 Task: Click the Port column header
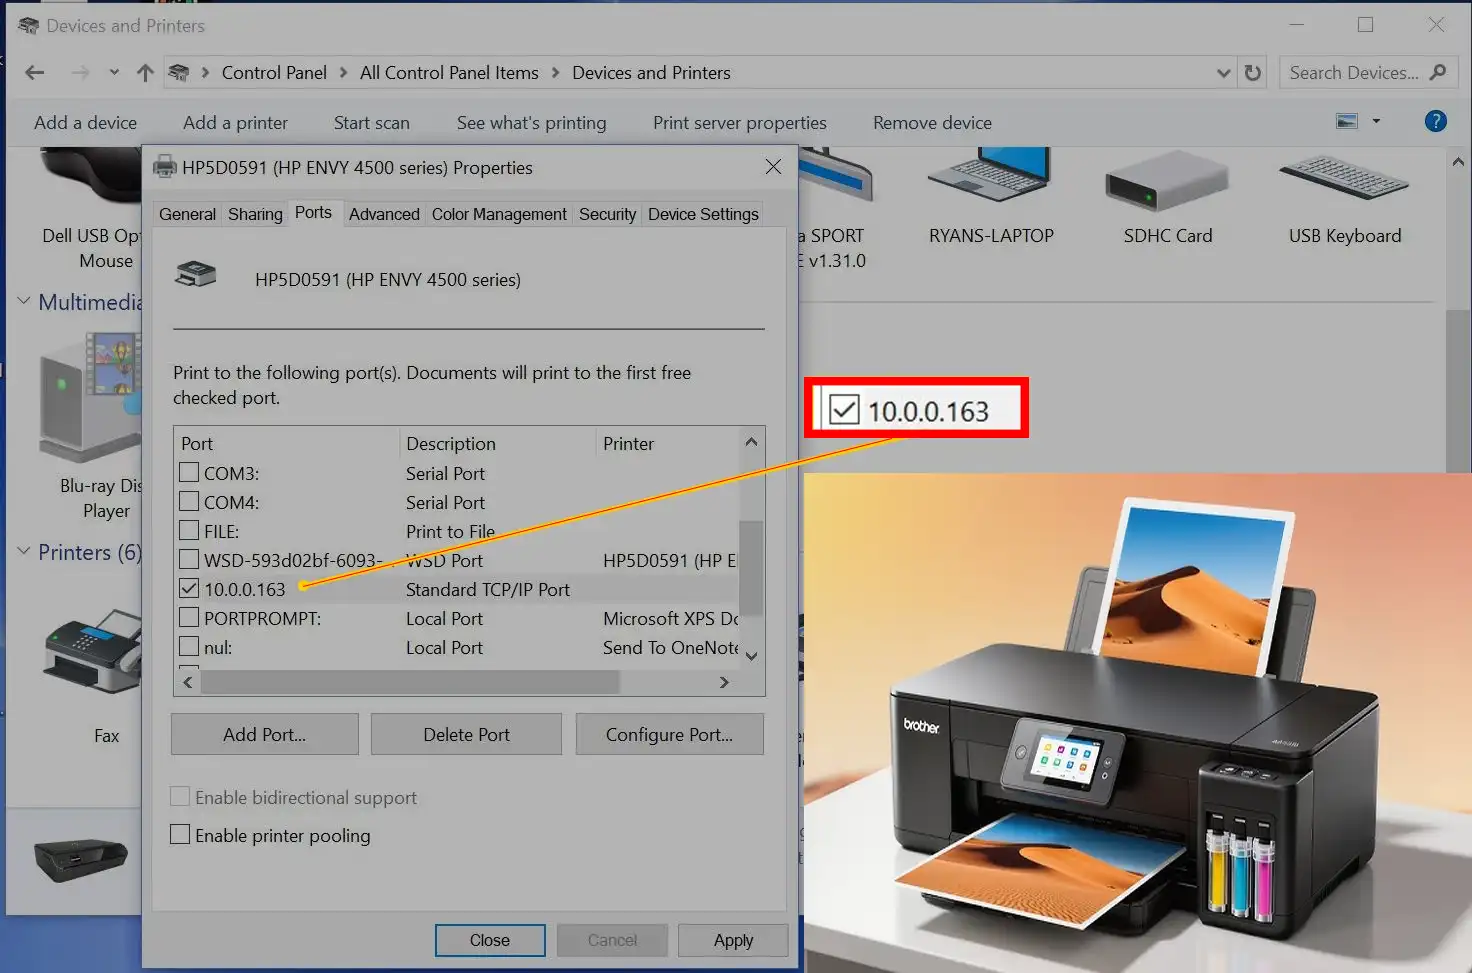pos(287,443)
